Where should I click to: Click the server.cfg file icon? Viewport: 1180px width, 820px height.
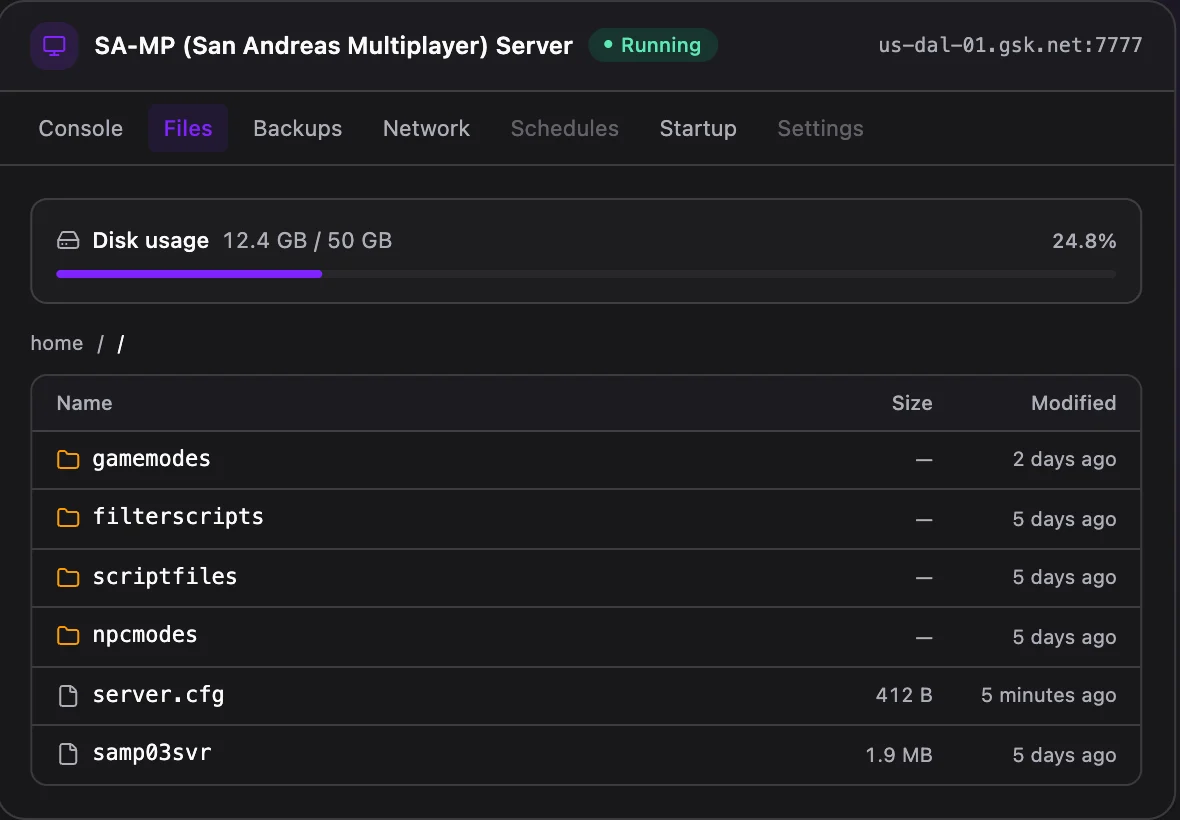pos(68,695)
